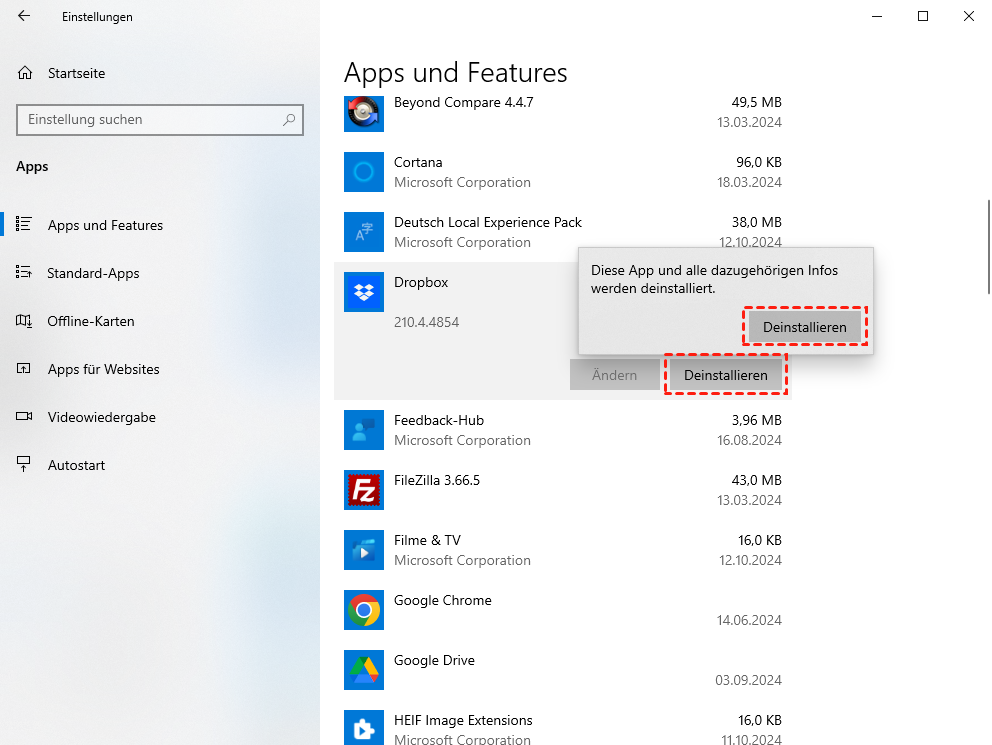This screenshot has width=992, height=745.
Task: Confirm Deinstallieren in the popup
Action: tap(804, 327)
